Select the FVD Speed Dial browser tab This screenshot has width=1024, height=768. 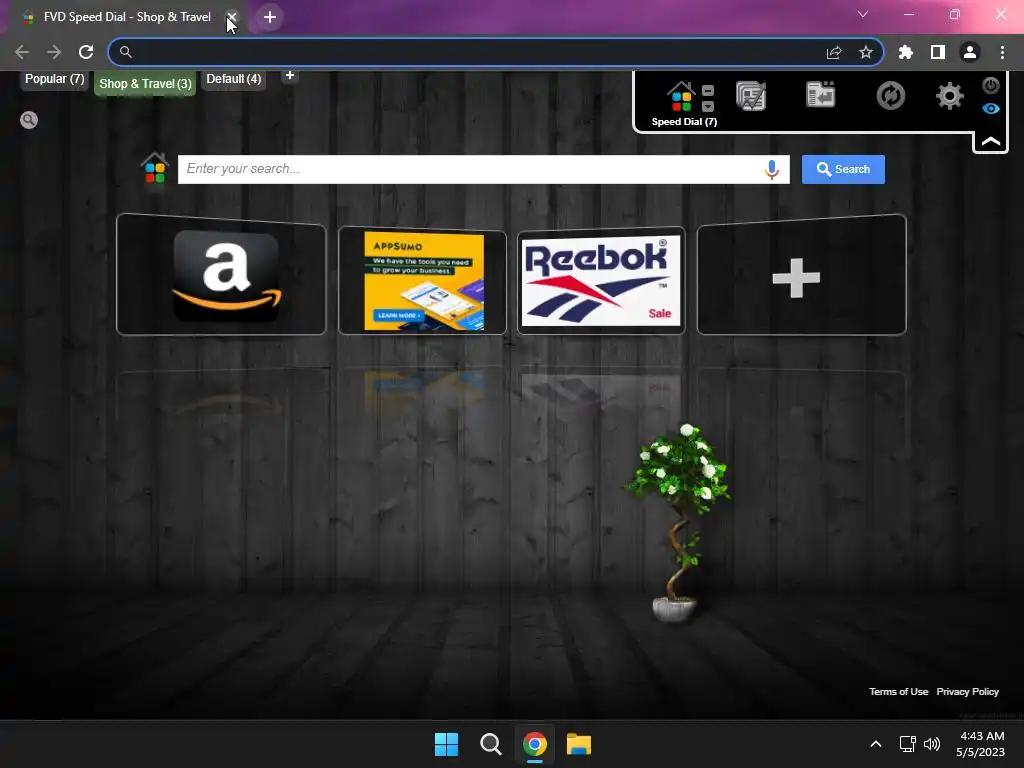(x=124, y=17)
